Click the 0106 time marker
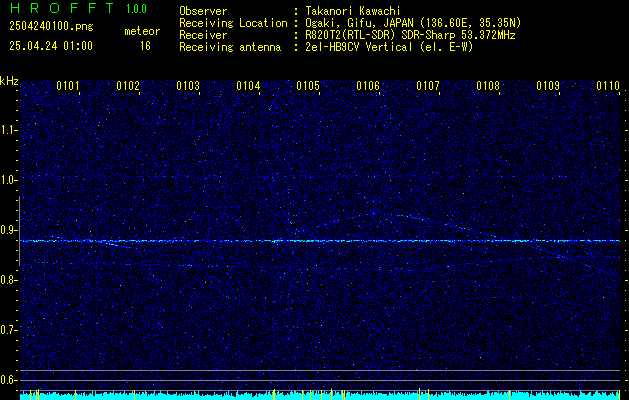The width and height of the screenshot is (629, 400). [x=368, y=86]
